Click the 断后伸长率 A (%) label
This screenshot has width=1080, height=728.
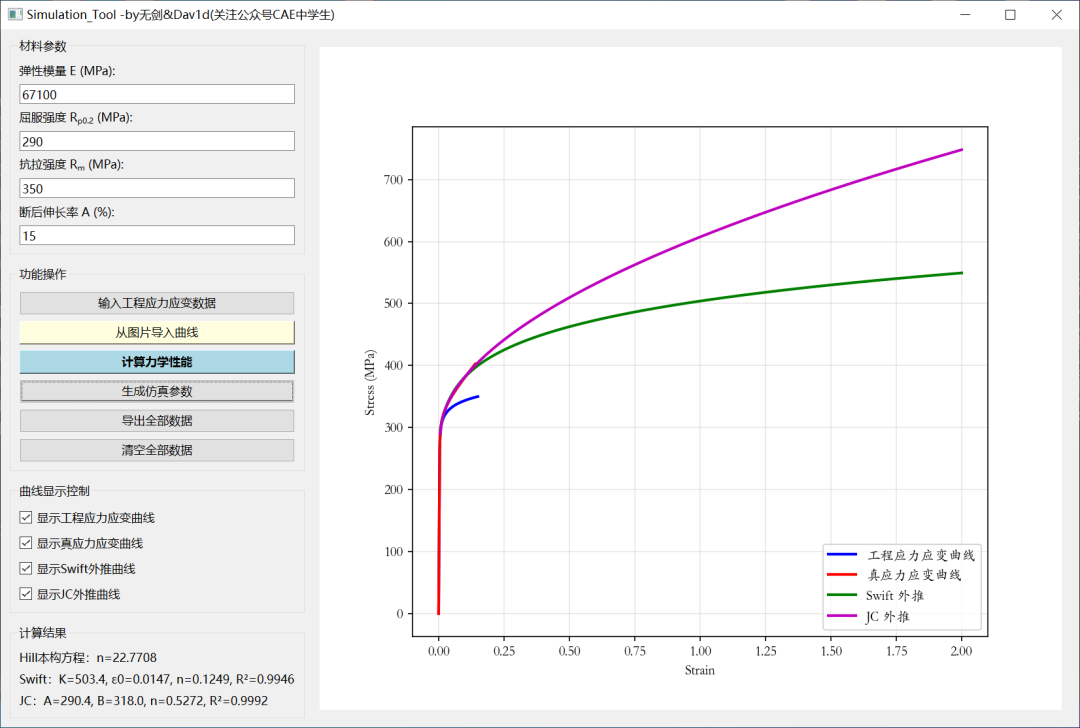[67, 212]
